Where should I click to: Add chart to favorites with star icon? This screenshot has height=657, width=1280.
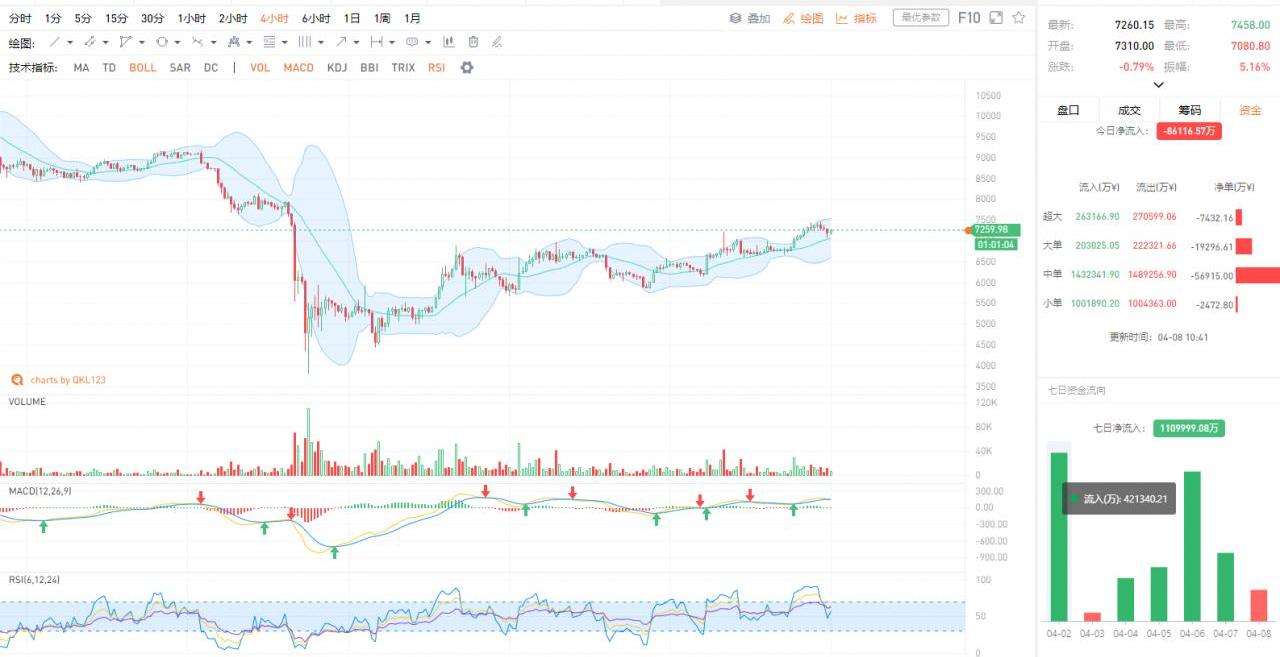(1019, 18)
